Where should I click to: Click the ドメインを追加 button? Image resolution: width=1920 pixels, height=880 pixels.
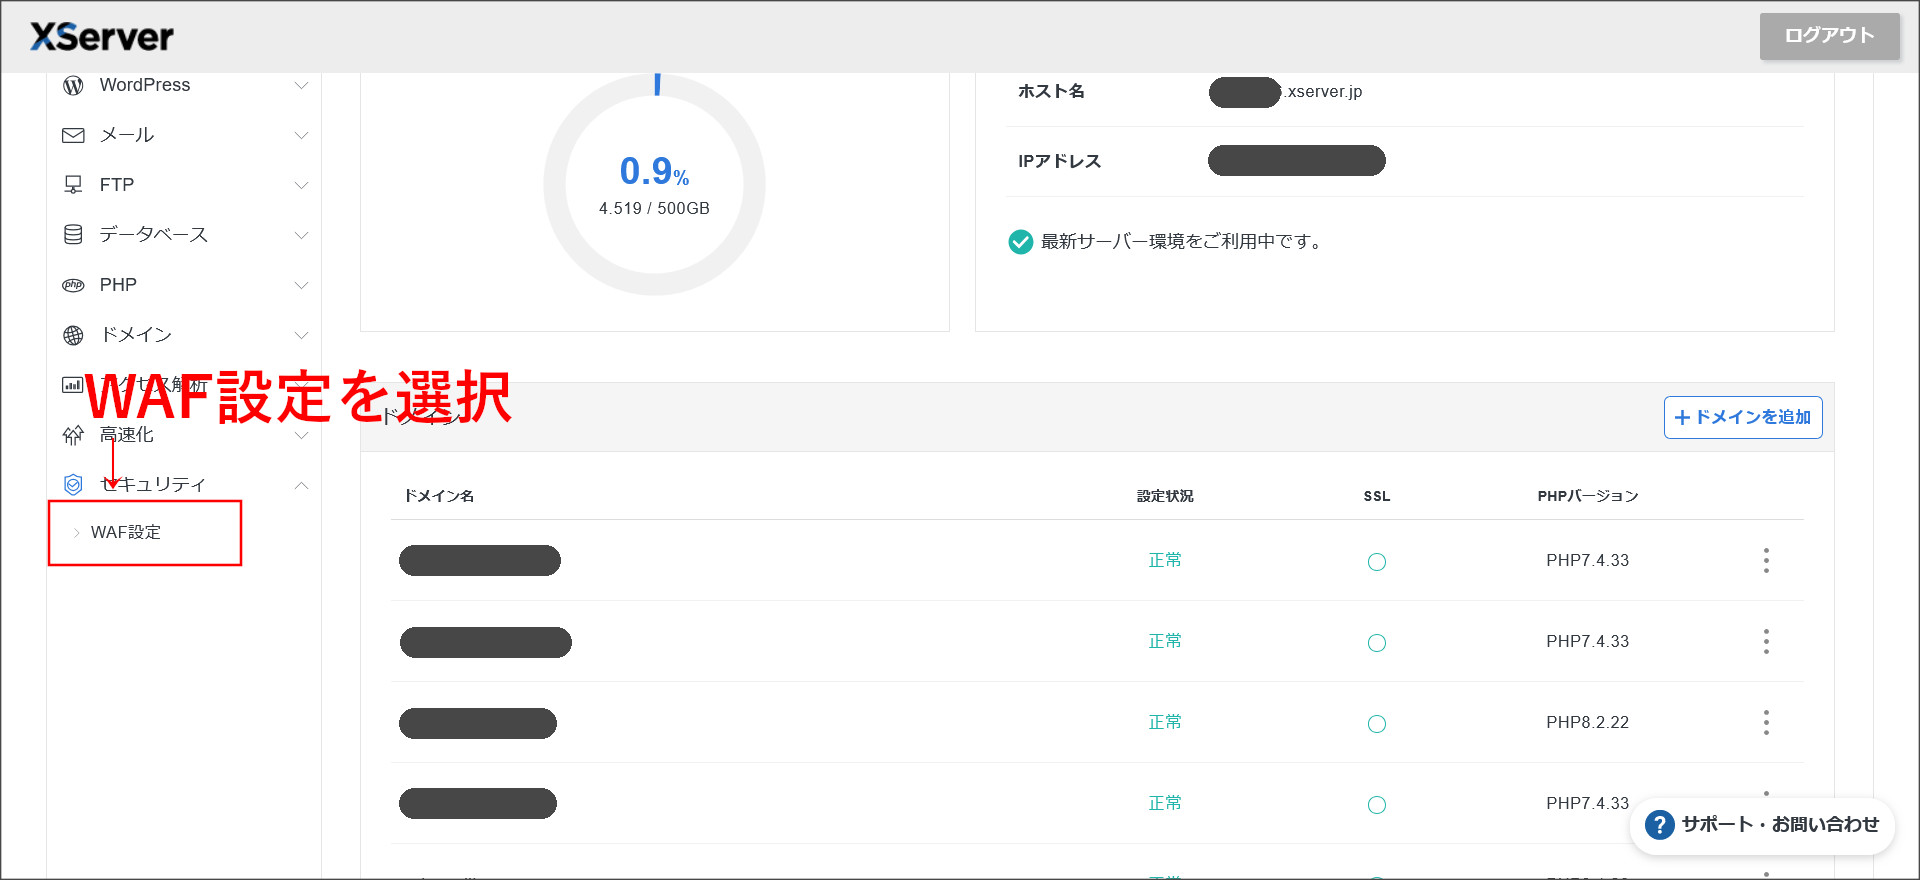(x=1742, y=417)
